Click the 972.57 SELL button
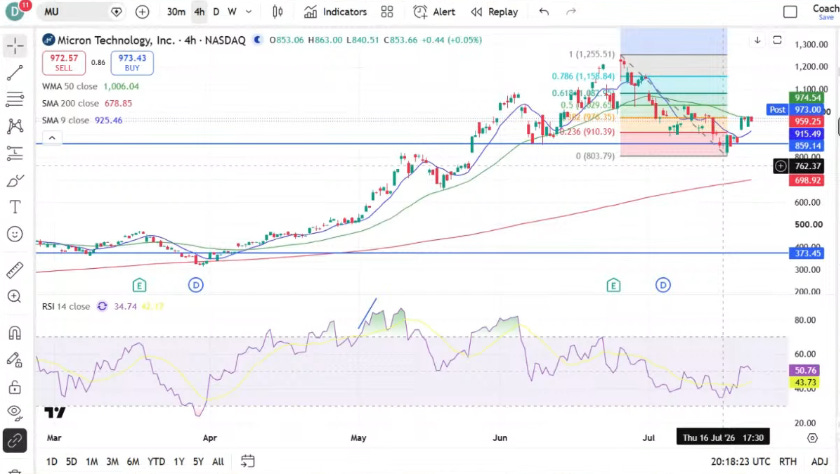This screenshot has height=474, width=840. (64, 63)
